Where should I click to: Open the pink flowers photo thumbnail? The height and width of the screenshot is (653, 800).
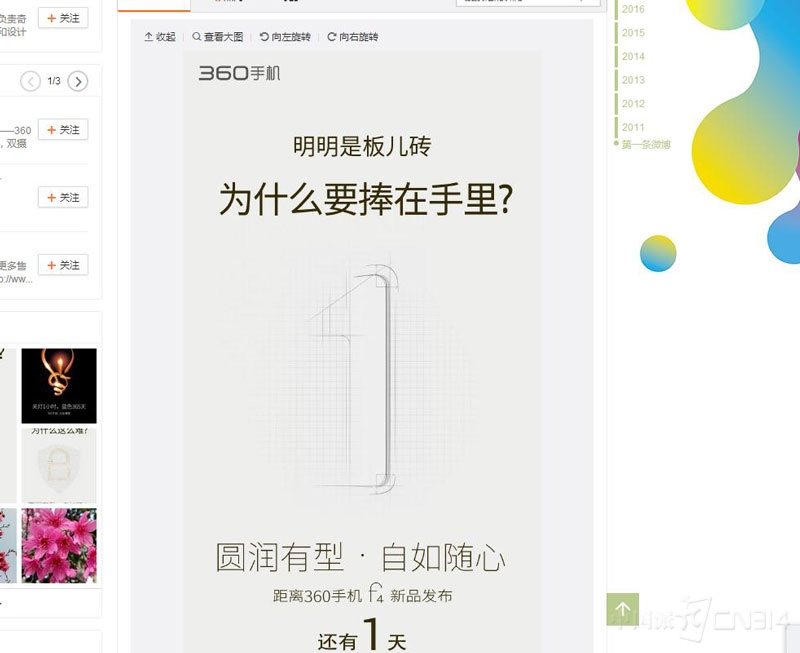coord(59,545)
